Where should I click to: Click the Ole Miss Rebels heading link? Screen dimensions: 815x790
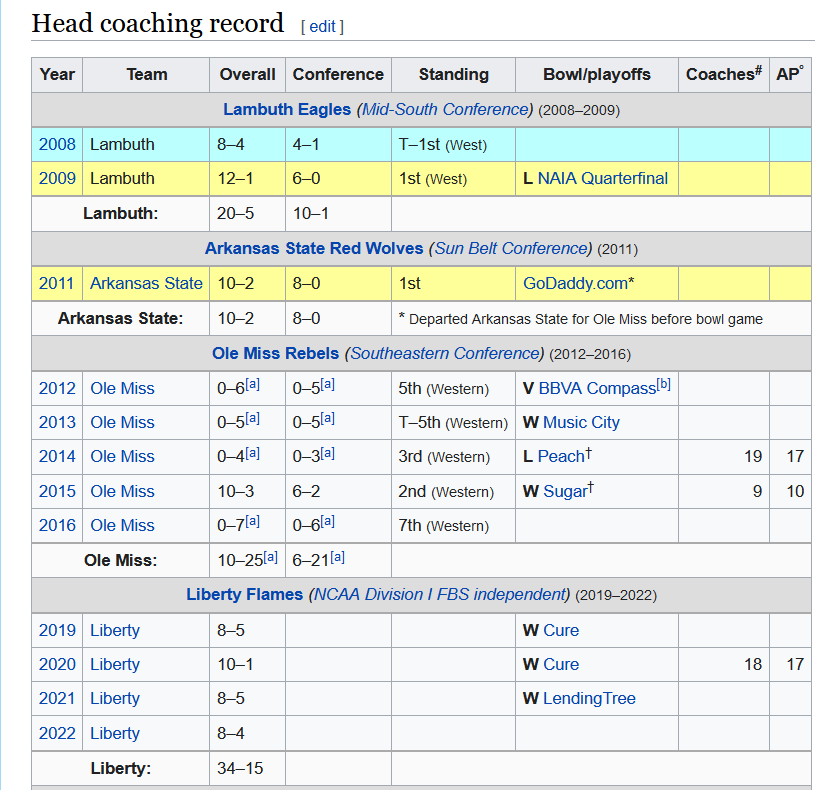(x=276, y=353)
